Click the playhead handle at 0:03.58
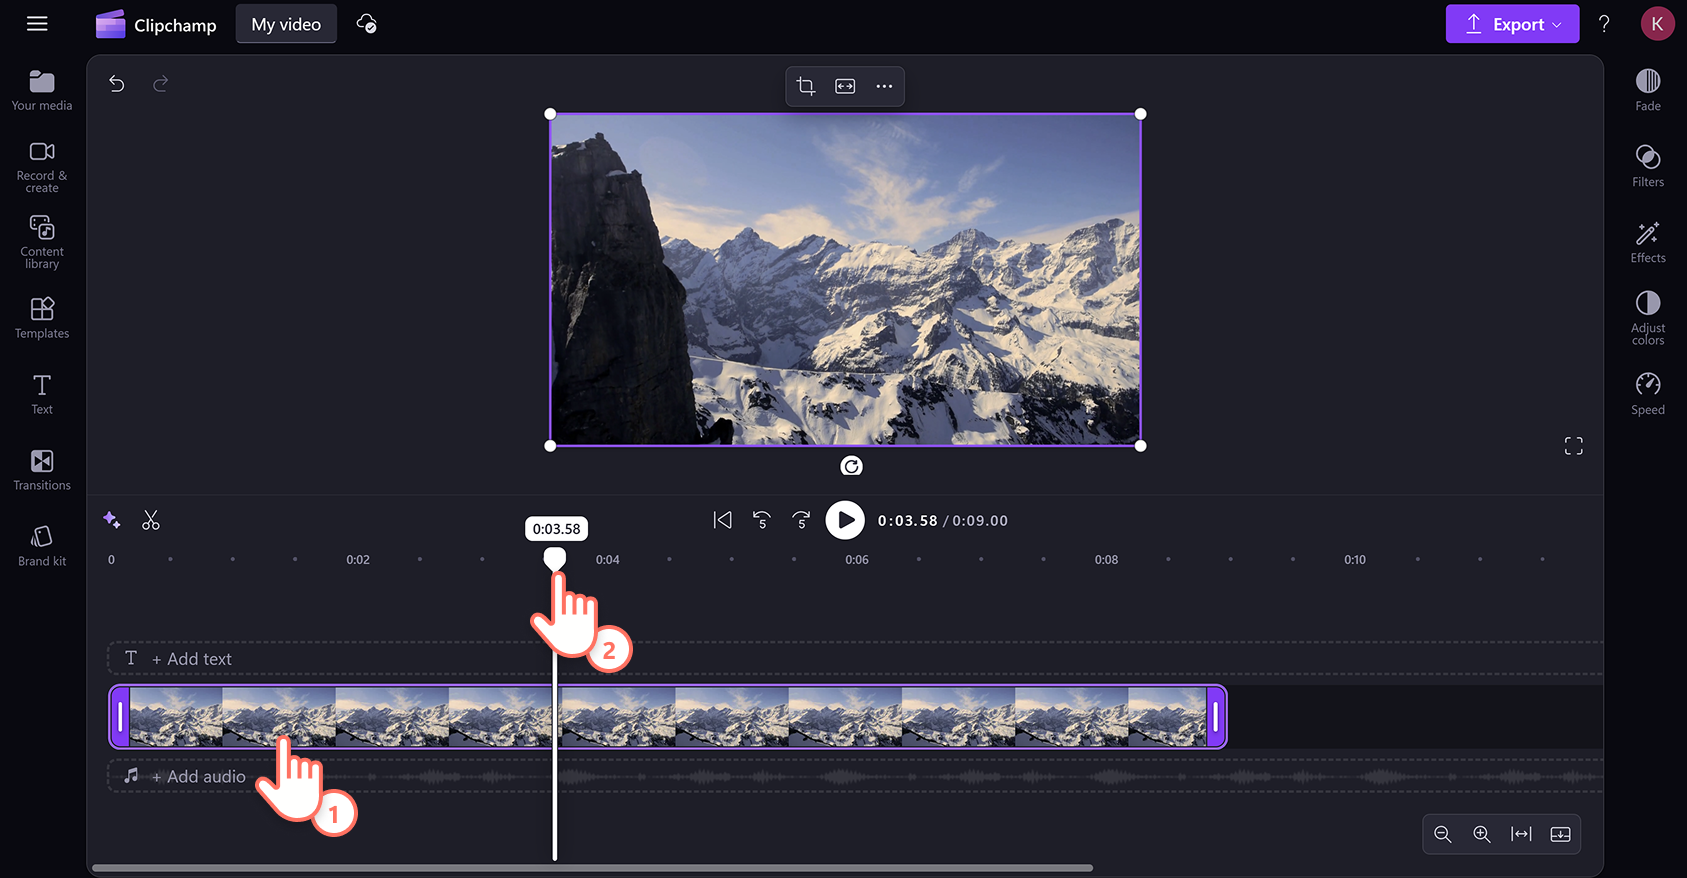The height and width of the screenshot is (878, 1687). click(554, 558)
